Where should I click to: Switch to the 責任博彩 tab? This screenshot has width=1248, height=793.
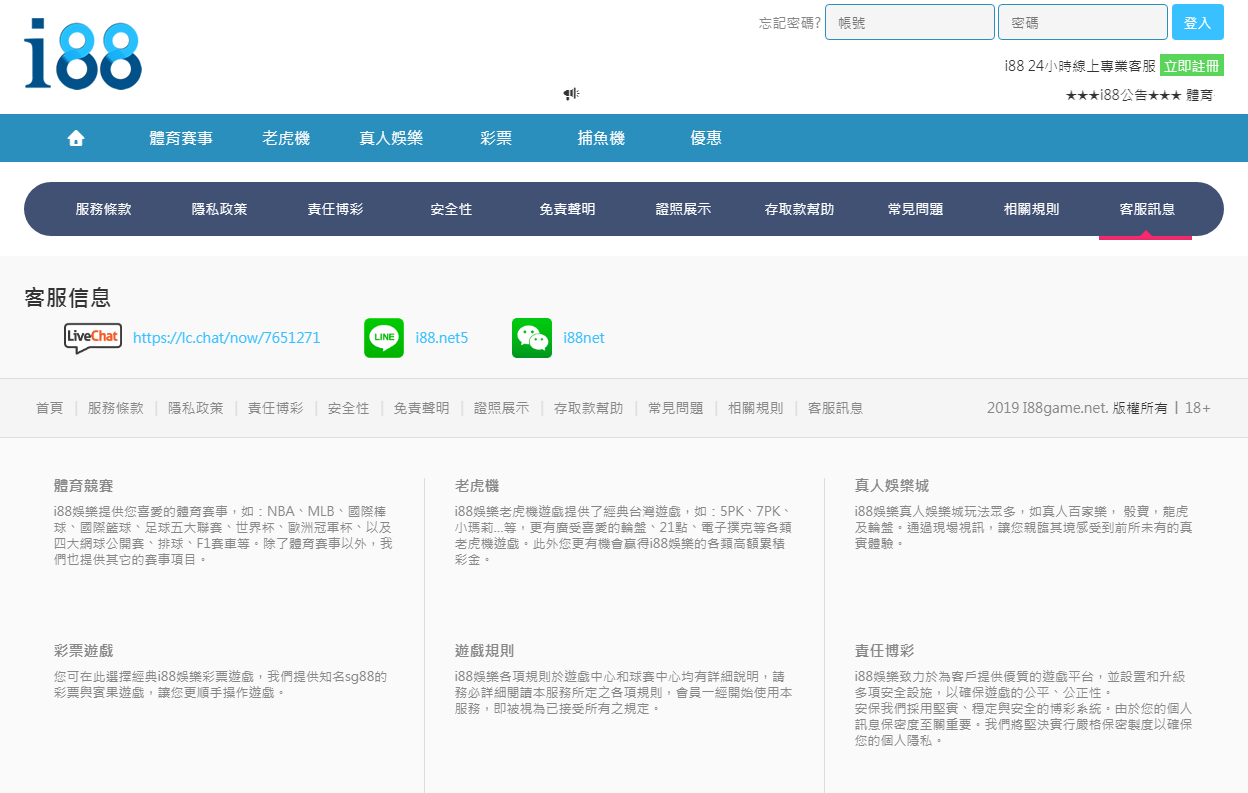coord(335,210)
